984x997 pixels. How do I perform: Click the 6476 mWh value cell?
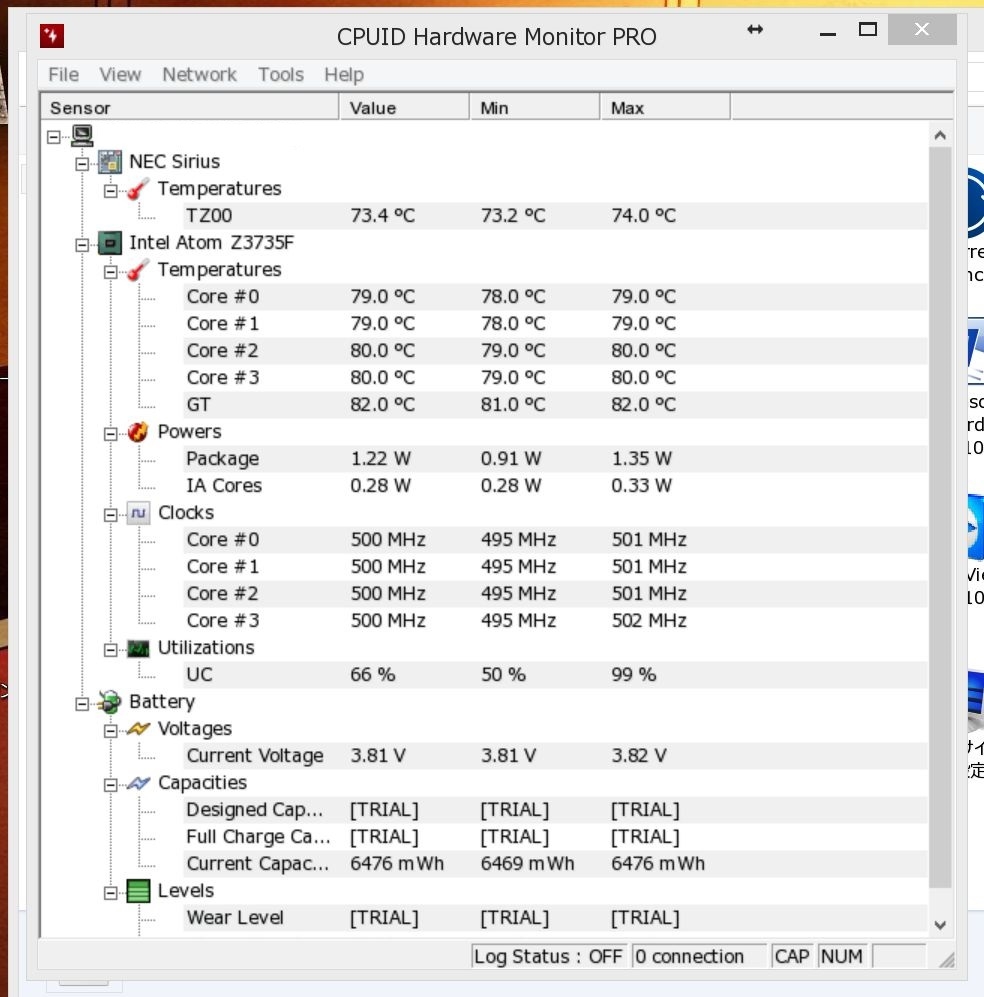(x=397, y=864)
